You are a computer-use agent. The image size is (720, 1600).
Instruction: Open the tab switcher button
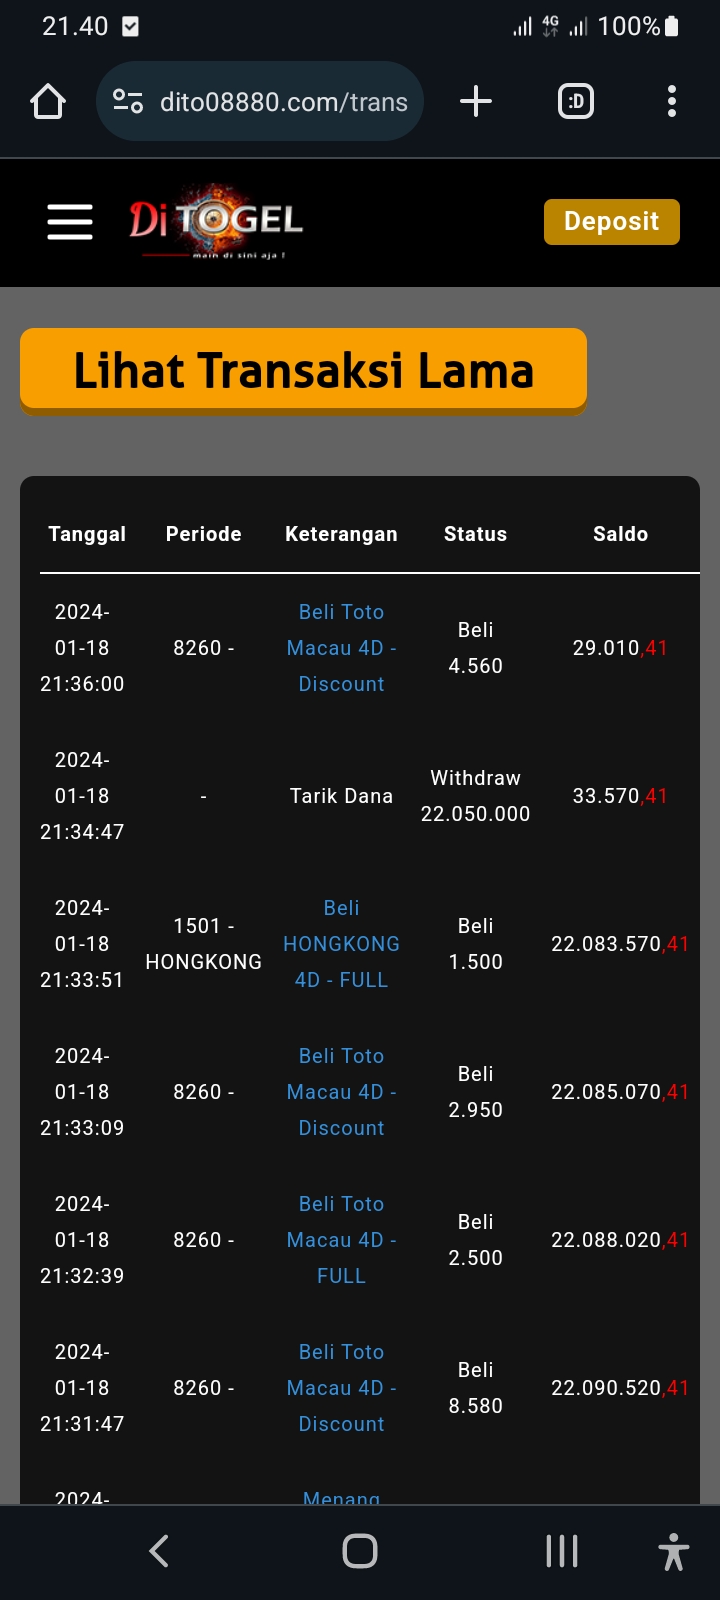click(575, 102)
